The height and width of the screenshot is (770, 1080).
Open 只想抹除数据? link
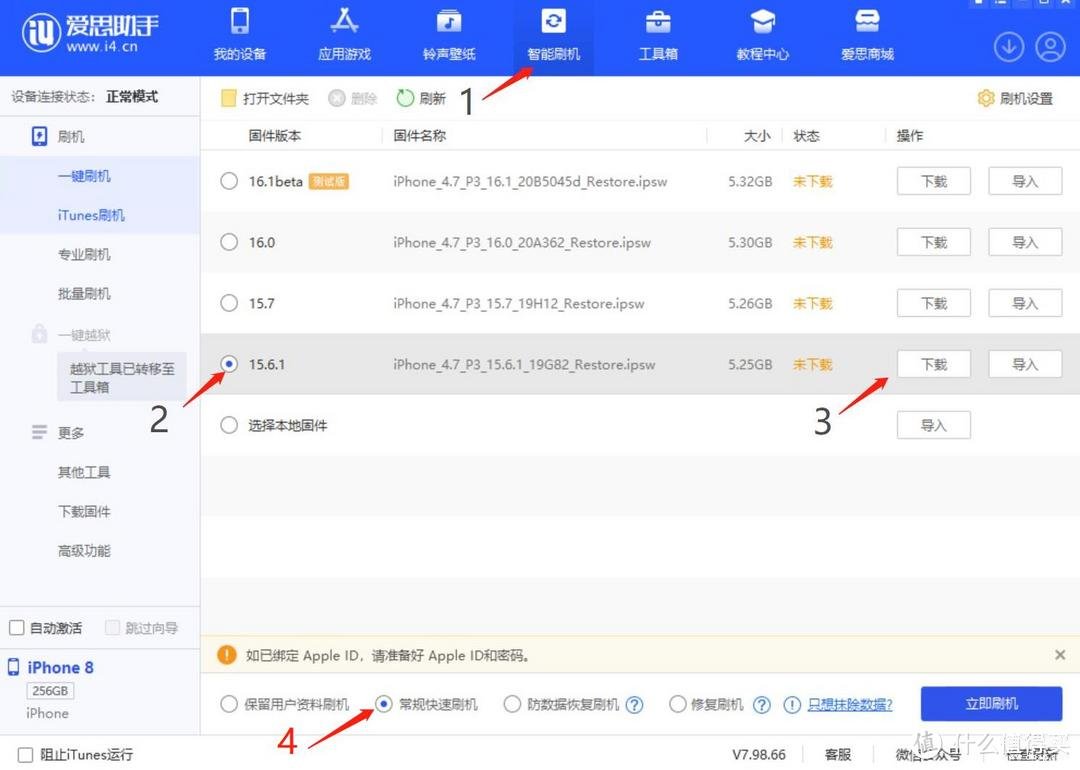click(x=850, y=705)
